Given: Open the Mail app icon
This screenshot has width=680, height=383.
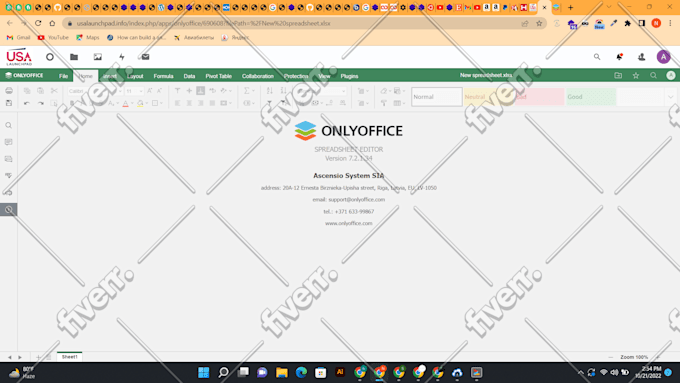Looking at the screenshot, I should click(x=145, y=57).
